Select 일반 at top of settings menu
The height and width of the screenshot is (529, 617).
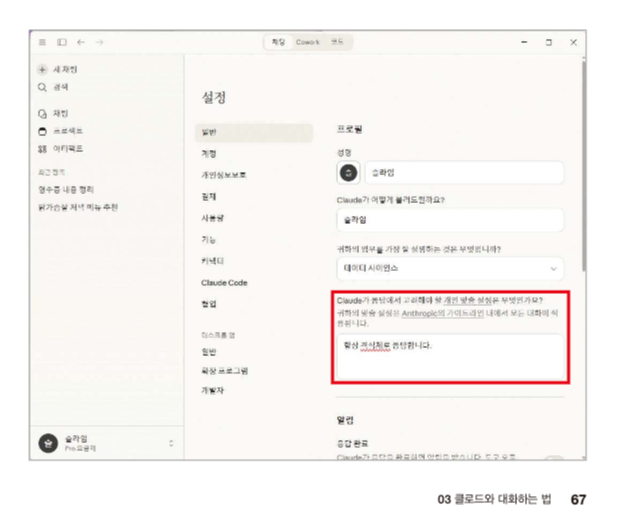coord(254,132)
